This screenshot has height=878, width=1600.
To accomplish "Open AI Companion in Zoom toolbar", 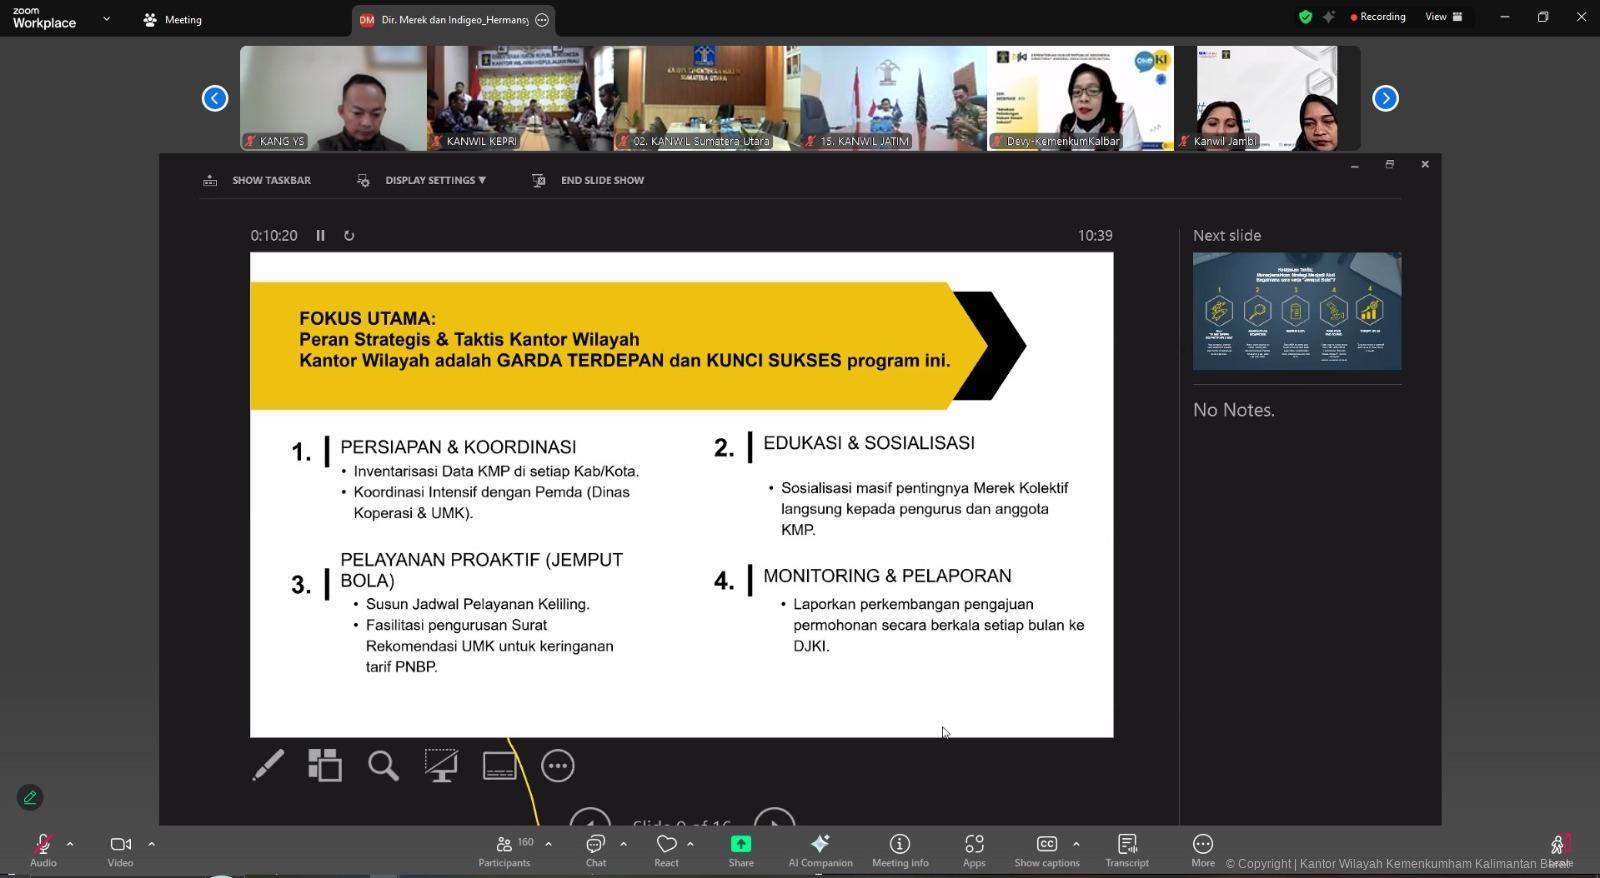I will (820, 850).
